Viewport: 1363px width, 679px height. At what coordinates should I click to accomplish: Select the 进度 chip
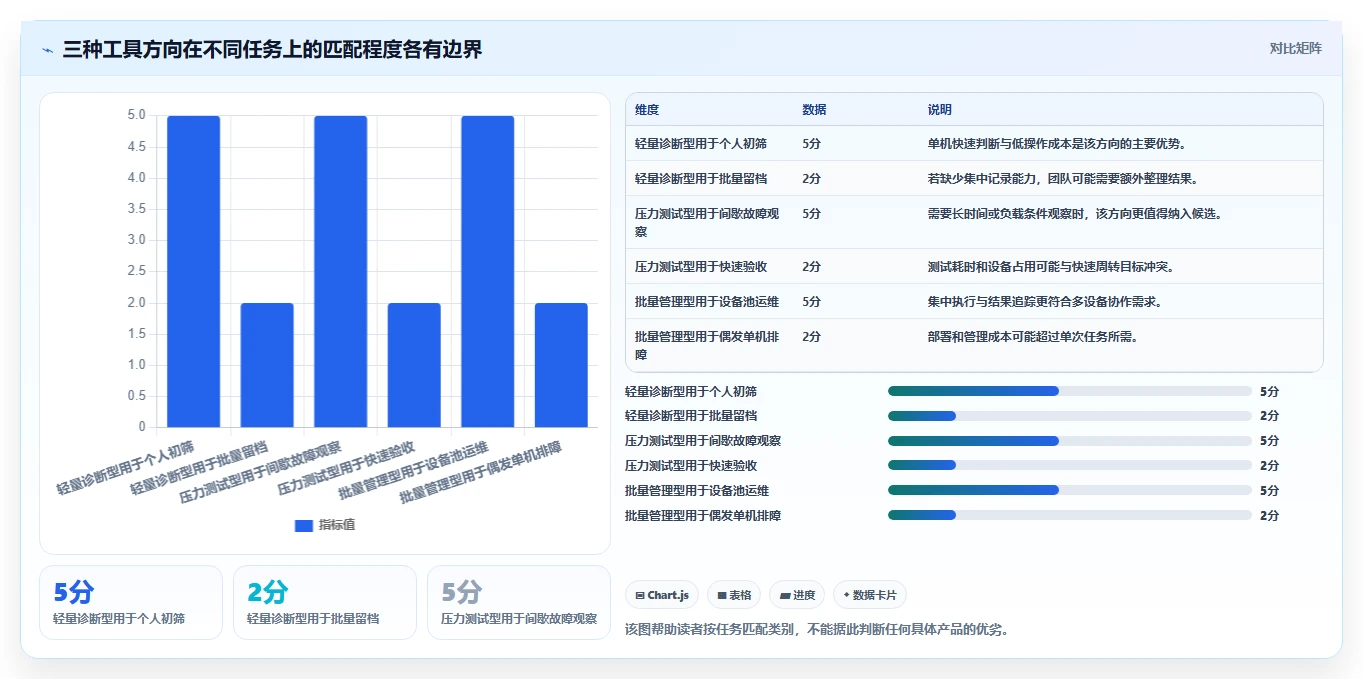click(x=797, y=595)
